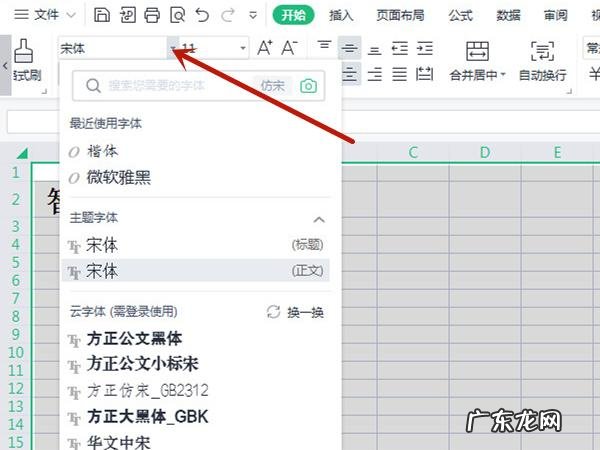
Task: Select 方正大黑体_GBK cloud font
Action: (195, 416)
